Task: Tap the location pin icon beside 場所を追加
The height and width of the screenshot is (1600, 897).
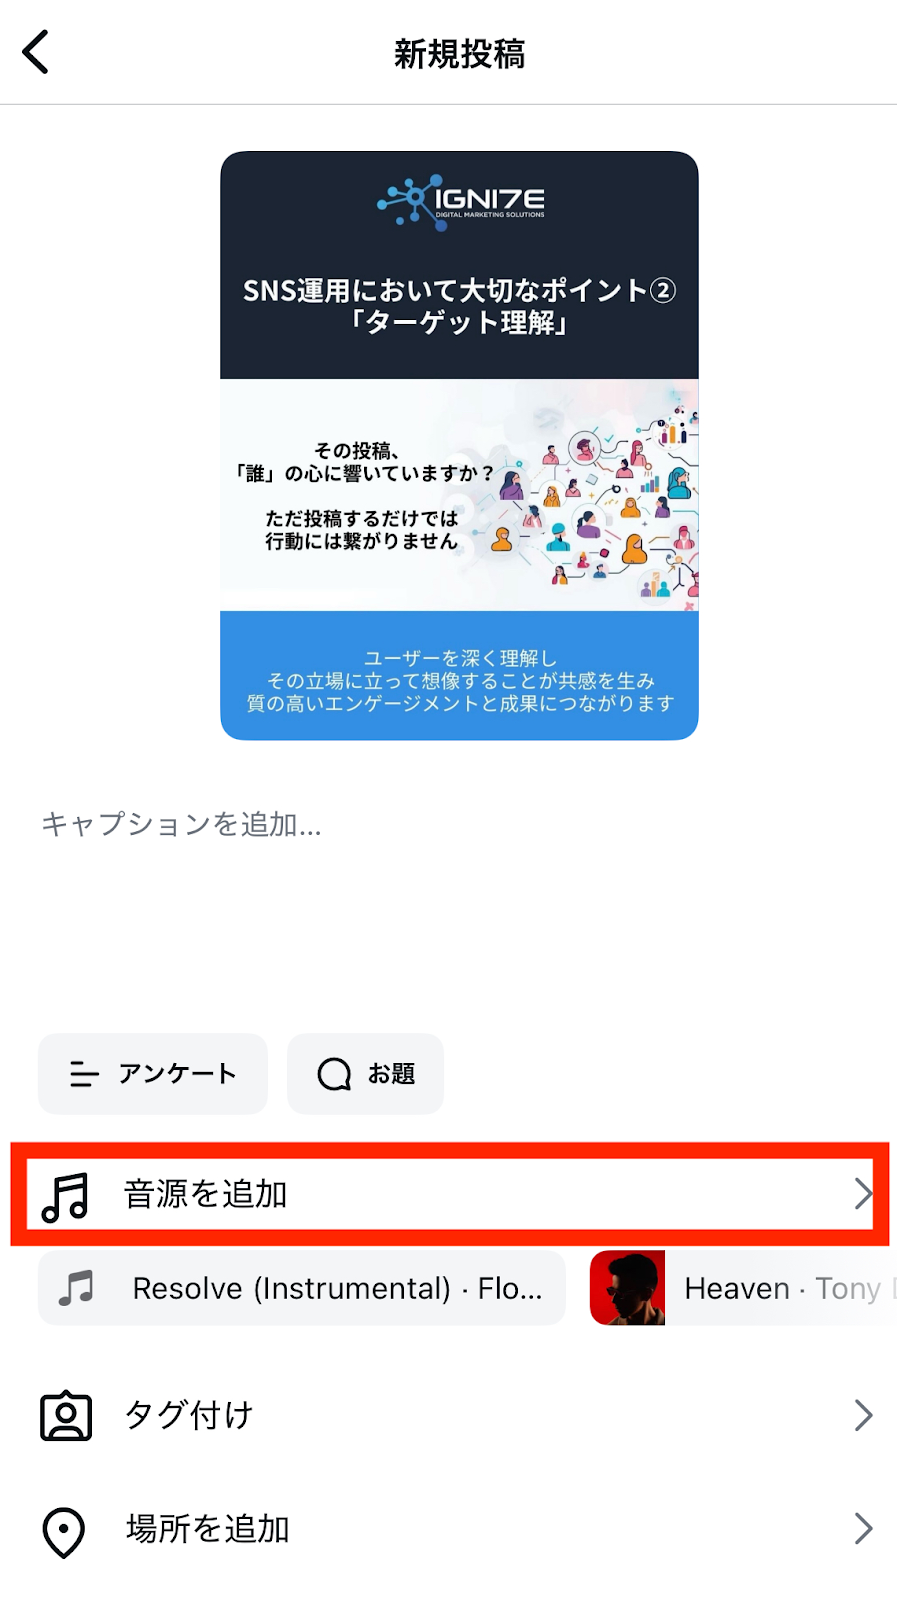Action: tap(64, 1531)
